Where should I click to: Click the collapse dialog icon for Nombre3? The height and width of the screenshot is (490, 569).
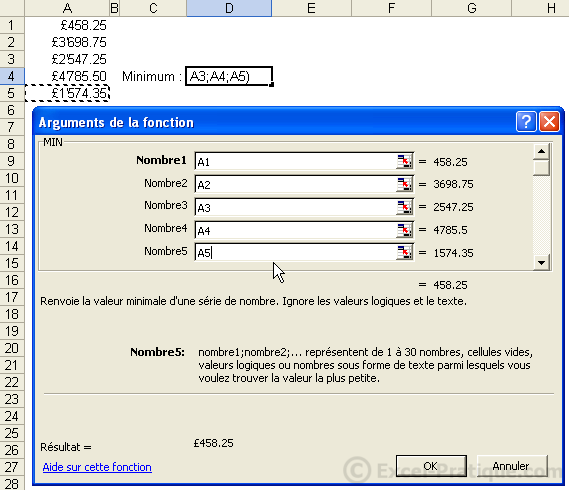pyautogui.click(x=404, y=207)
